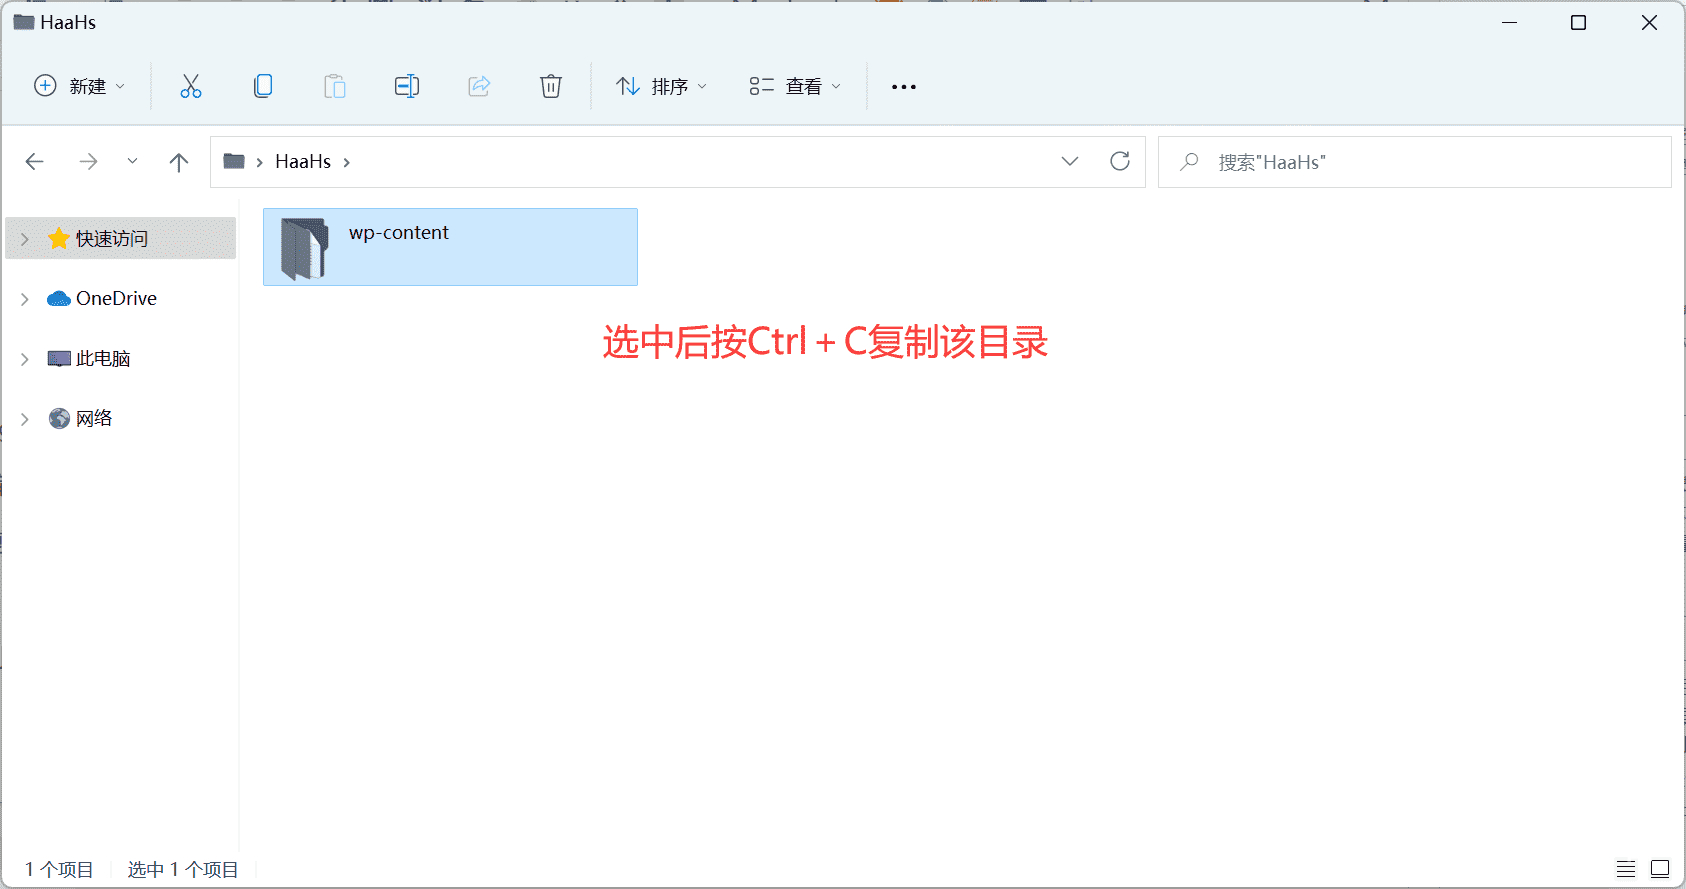Open the 排序 sort dropdown
Screen dimensions: 1686x889
(662, 87)
